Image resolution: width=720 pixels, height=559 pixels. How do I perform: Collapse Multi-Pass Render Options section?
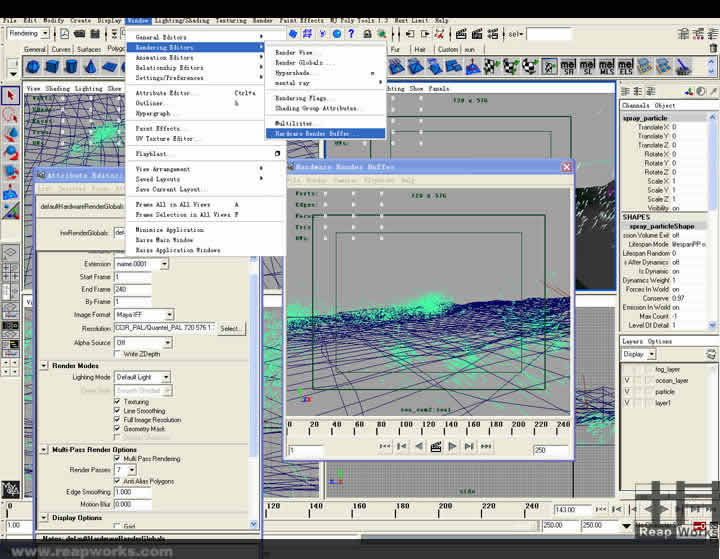click(44, 450)
